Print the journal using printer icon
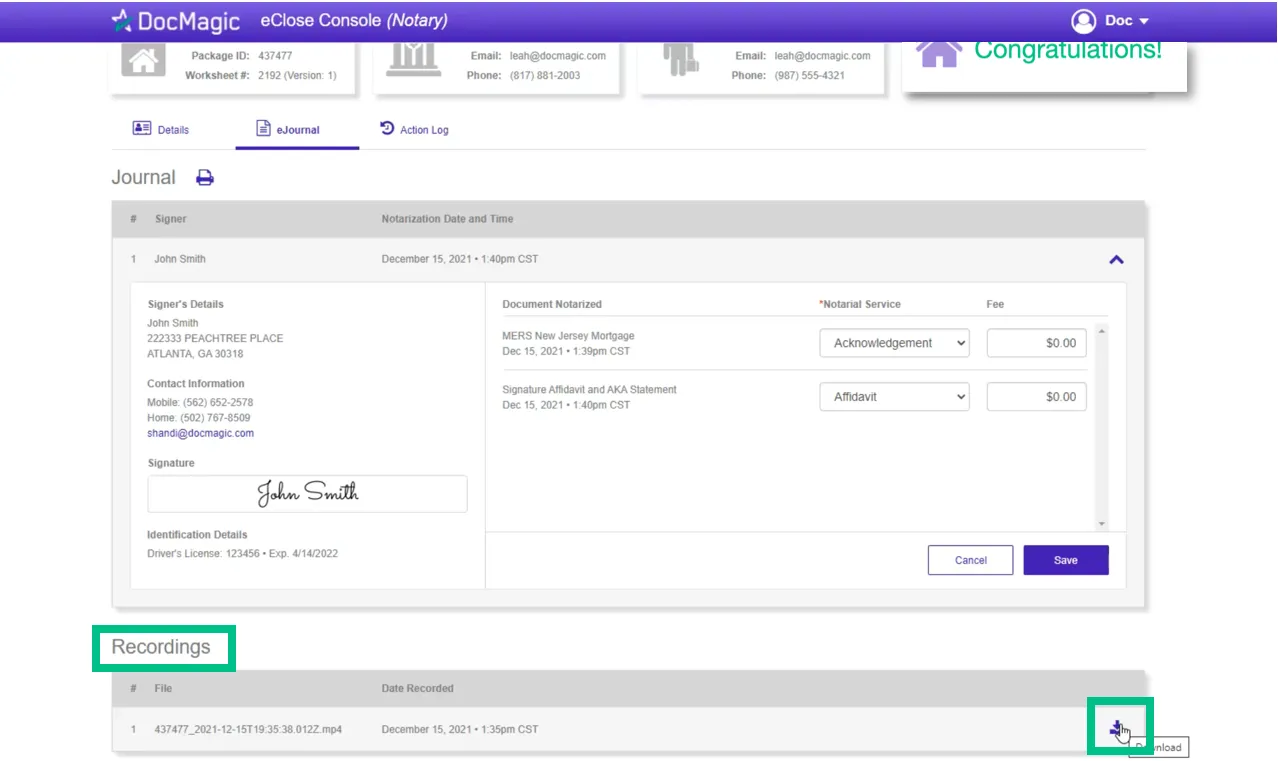The height and width of the screenshot is (761, 1278). click(x=205, y=178)
